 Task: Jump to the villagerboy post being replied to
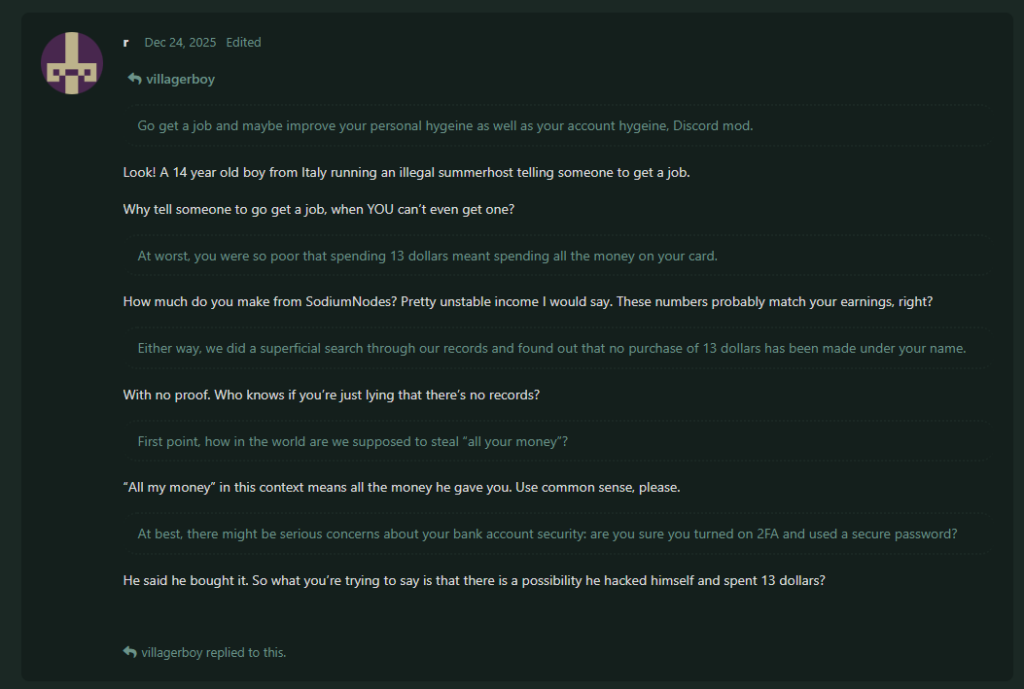click(180, 79)
